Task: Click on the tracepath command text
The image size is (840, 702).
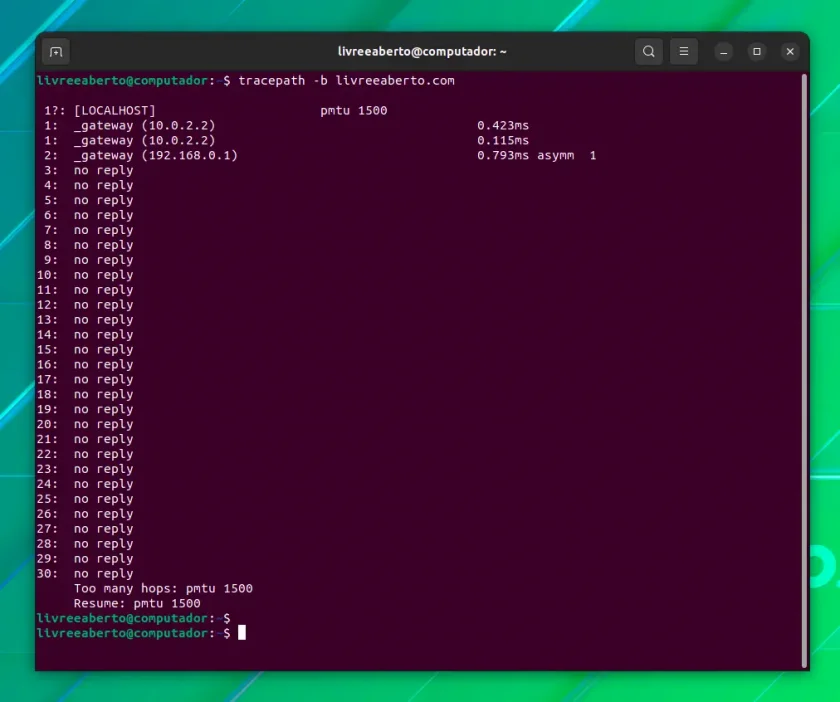Action: point(347,80)
